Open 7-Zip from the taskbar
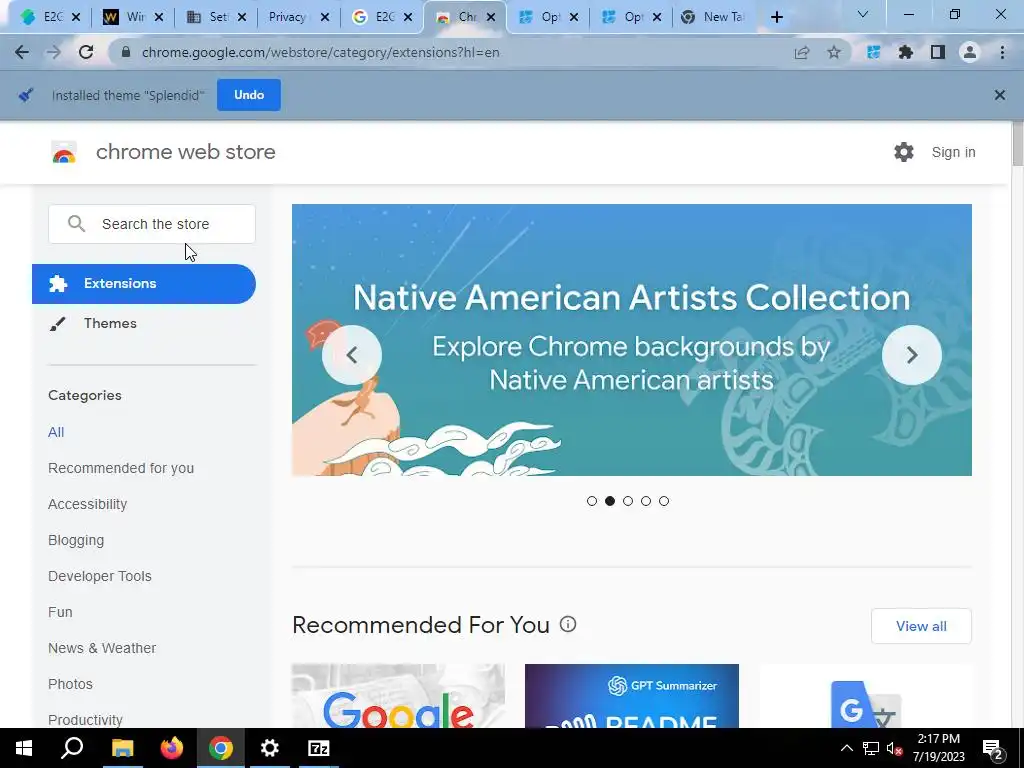1024x768 pixels. [319, 748]
